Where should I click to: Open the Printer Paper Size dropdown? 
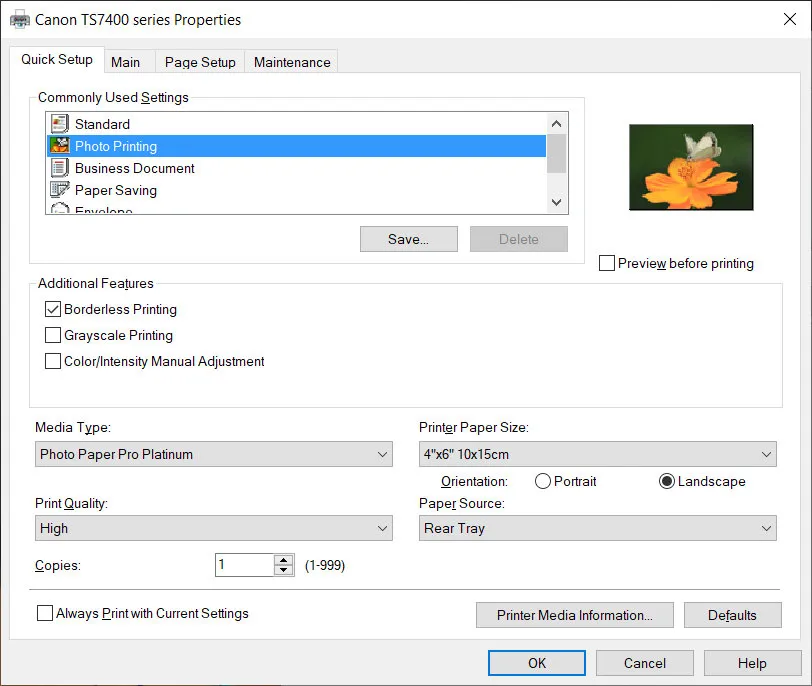767,454
